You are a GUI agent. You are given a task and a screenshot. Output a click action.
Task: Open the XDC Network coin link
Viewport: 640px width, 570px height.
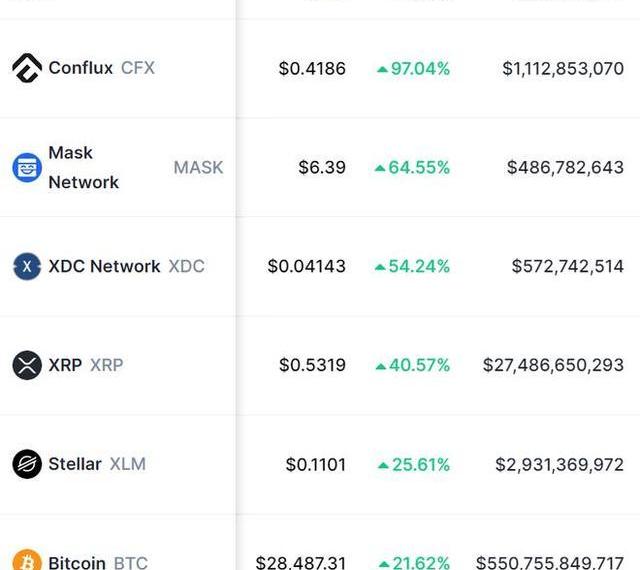[104, 266]
